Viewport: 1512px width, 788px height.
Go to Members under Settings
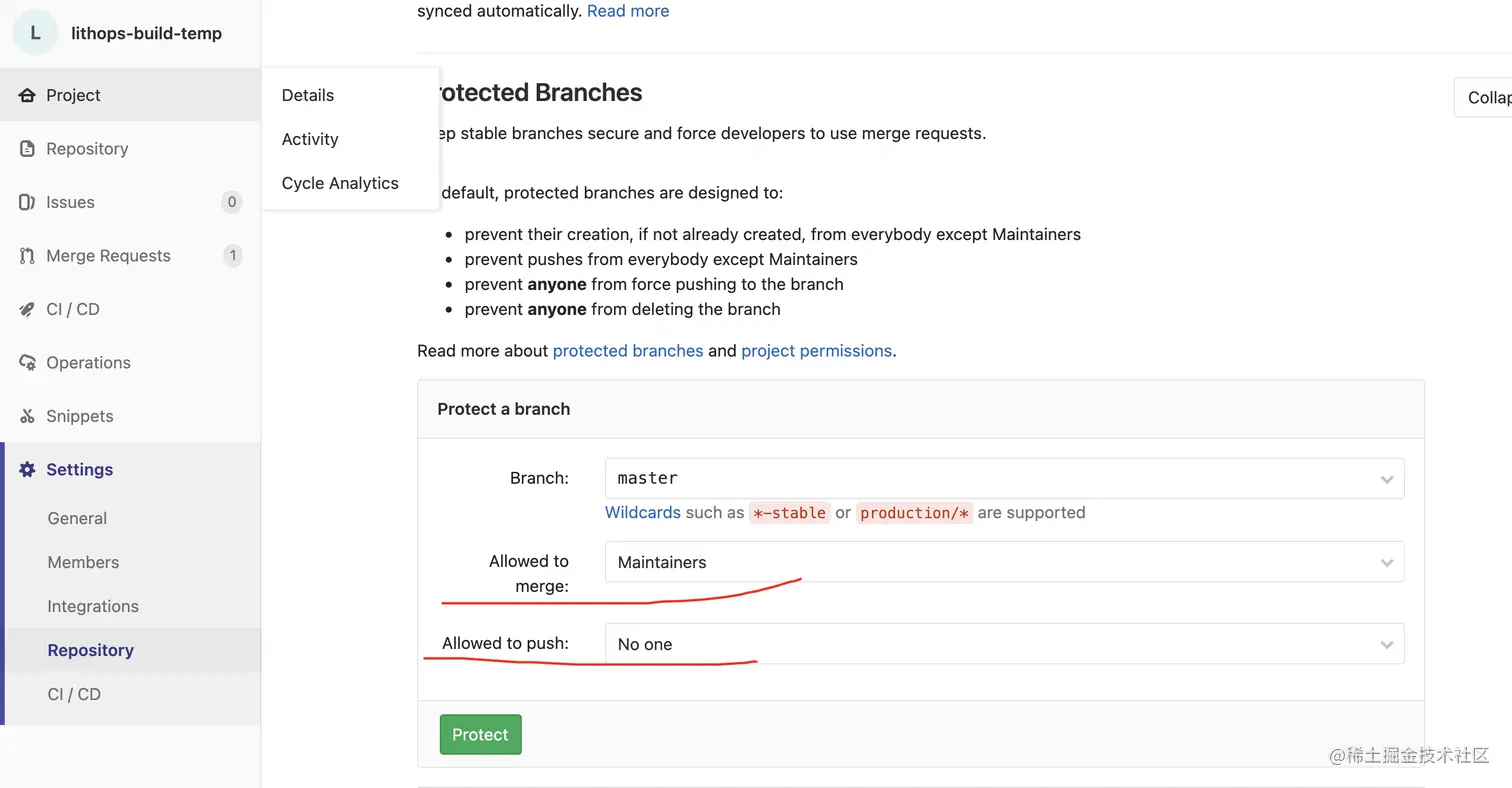[x=83, y=562]
